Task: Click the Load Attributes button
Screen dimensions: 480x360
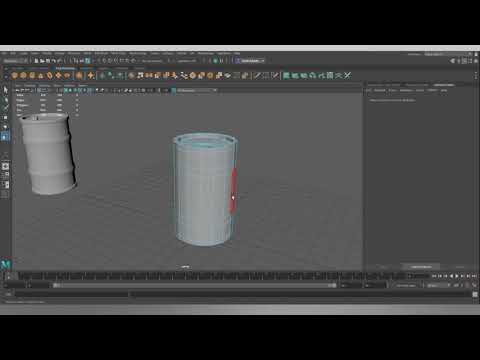Action: [x=421, y=267]
